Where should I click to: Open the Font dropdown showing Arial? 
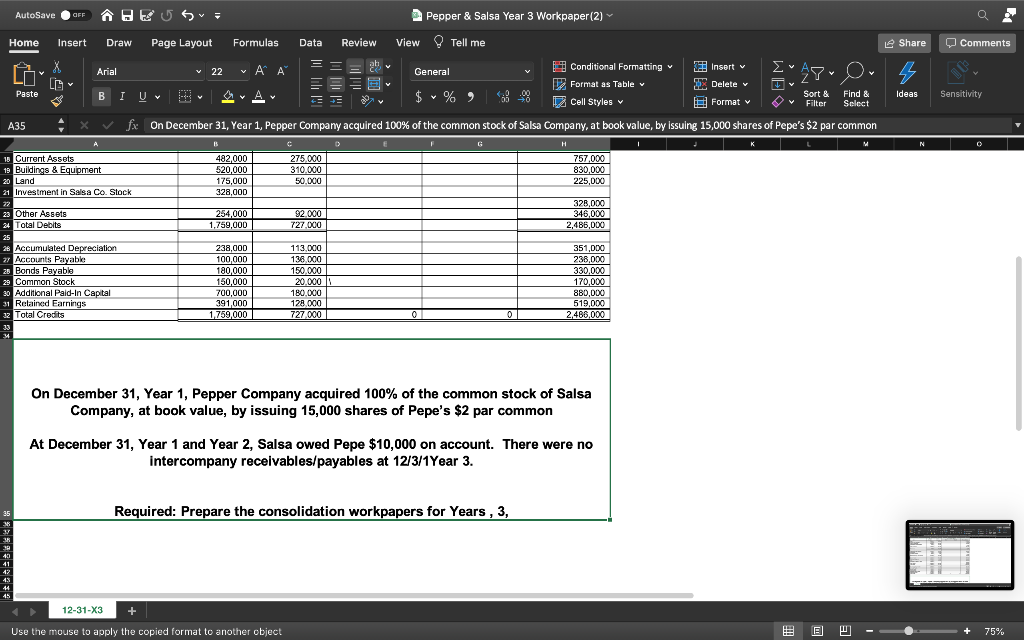click(x=148, y=72)
